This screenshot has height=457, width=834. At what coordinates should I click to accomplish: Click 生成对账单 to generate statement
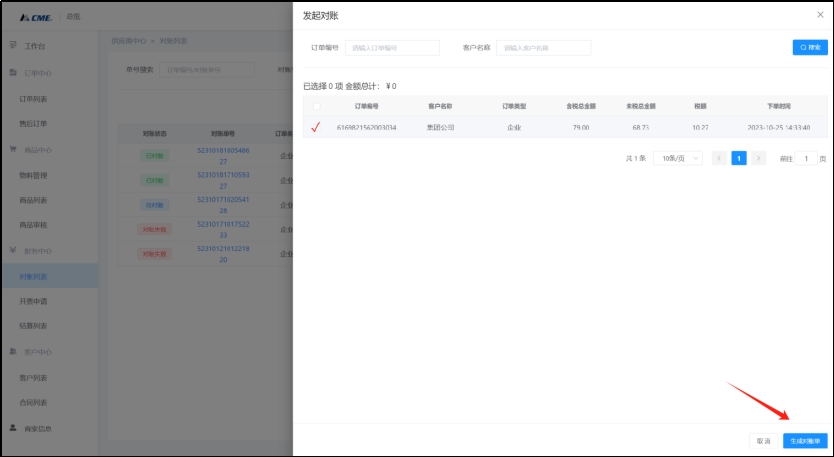point(804,440)
